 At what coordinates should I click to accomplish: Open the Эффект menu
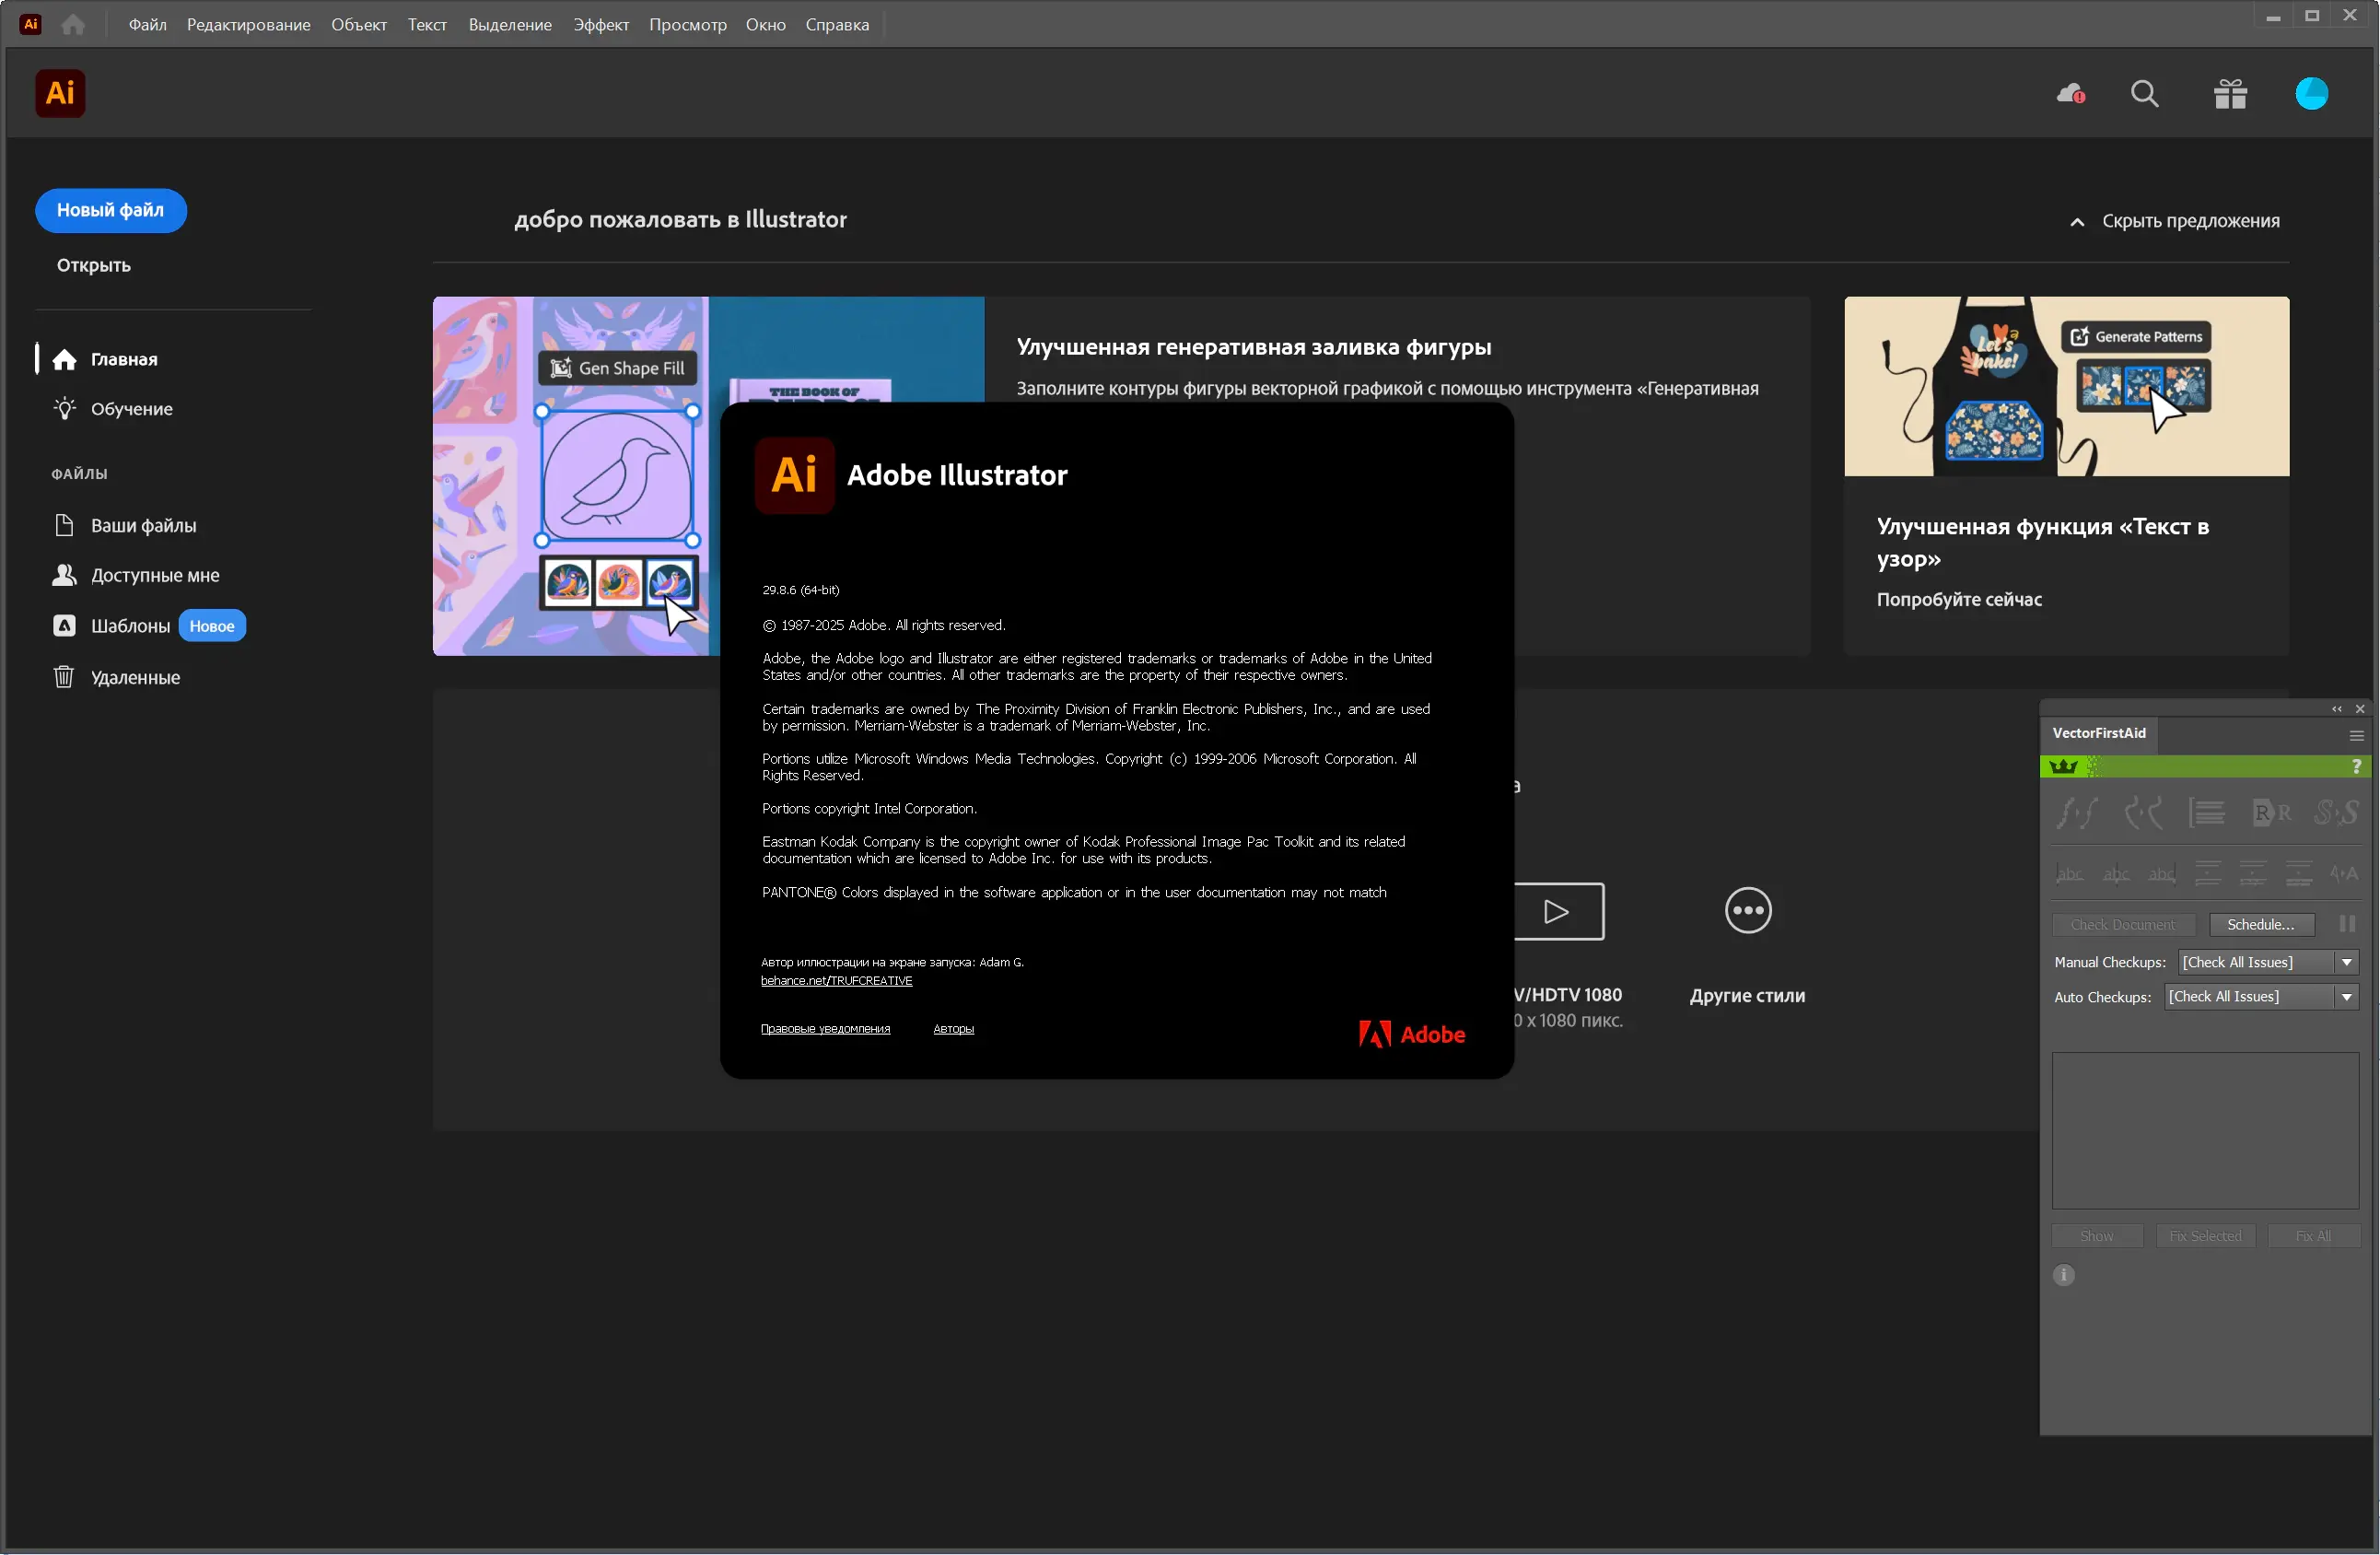tap(600, 24)
